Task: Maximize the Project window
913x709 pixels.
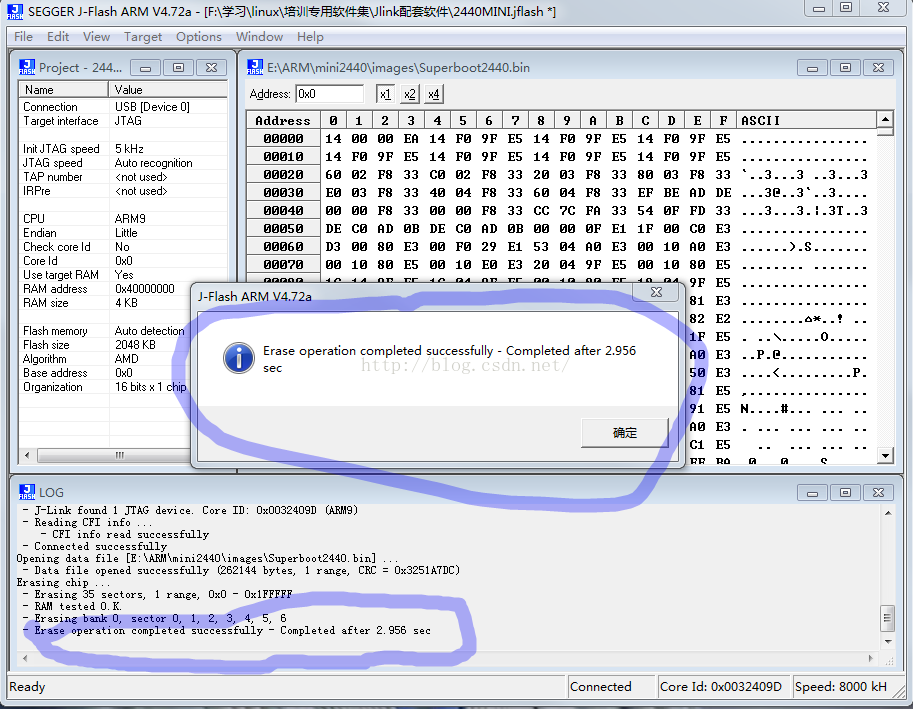Action: pos(178,68)
